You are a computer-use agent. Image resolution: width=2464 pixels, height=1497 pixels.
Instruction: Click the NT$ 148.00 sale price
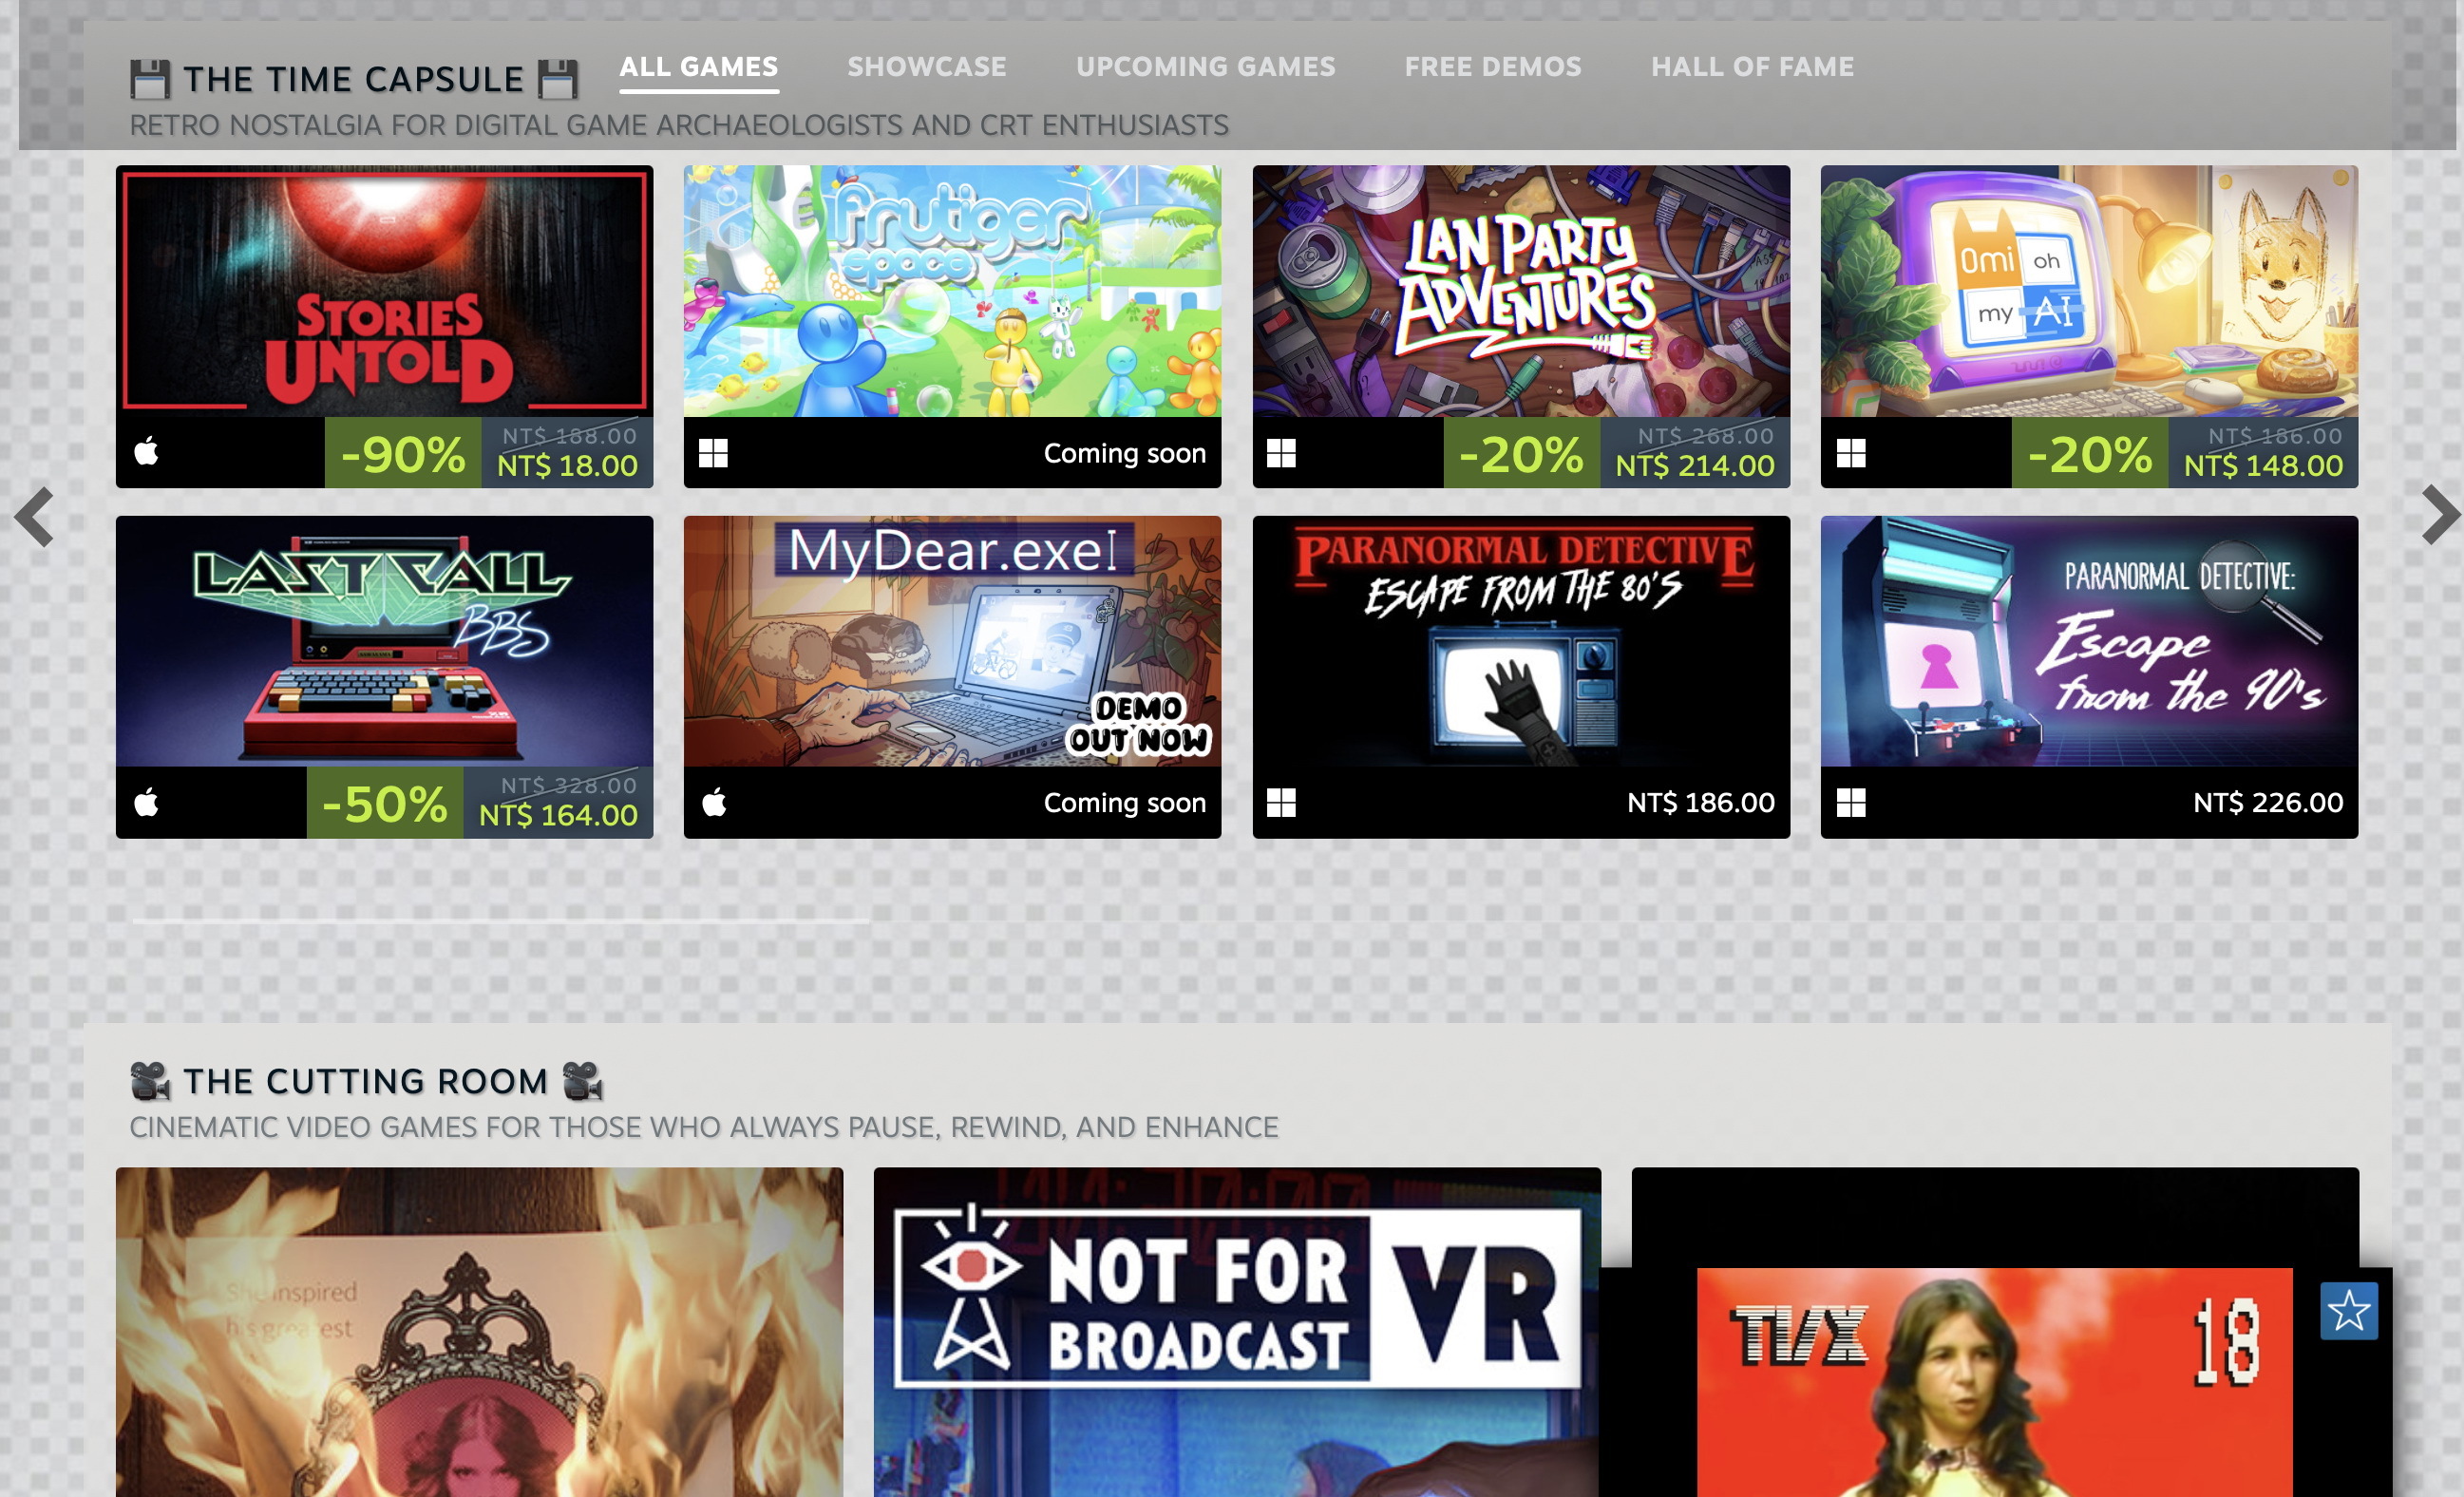click(2263, 466)
